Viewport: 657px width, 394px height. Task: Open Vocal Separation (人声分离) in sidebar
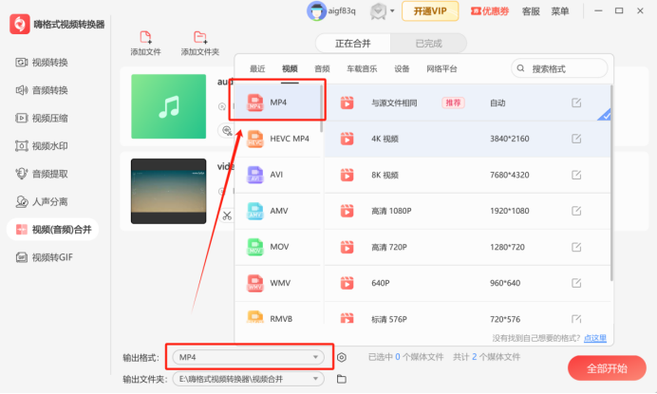coord(41,202)
